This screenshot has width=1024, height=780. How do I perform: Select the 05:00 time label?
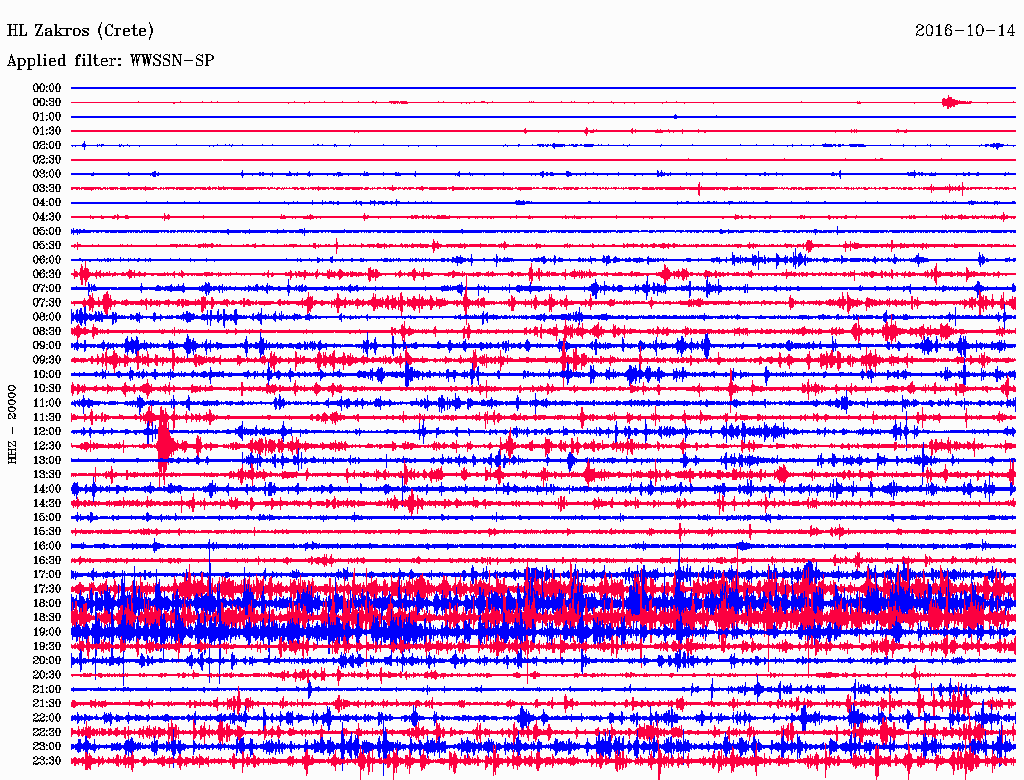47,231
